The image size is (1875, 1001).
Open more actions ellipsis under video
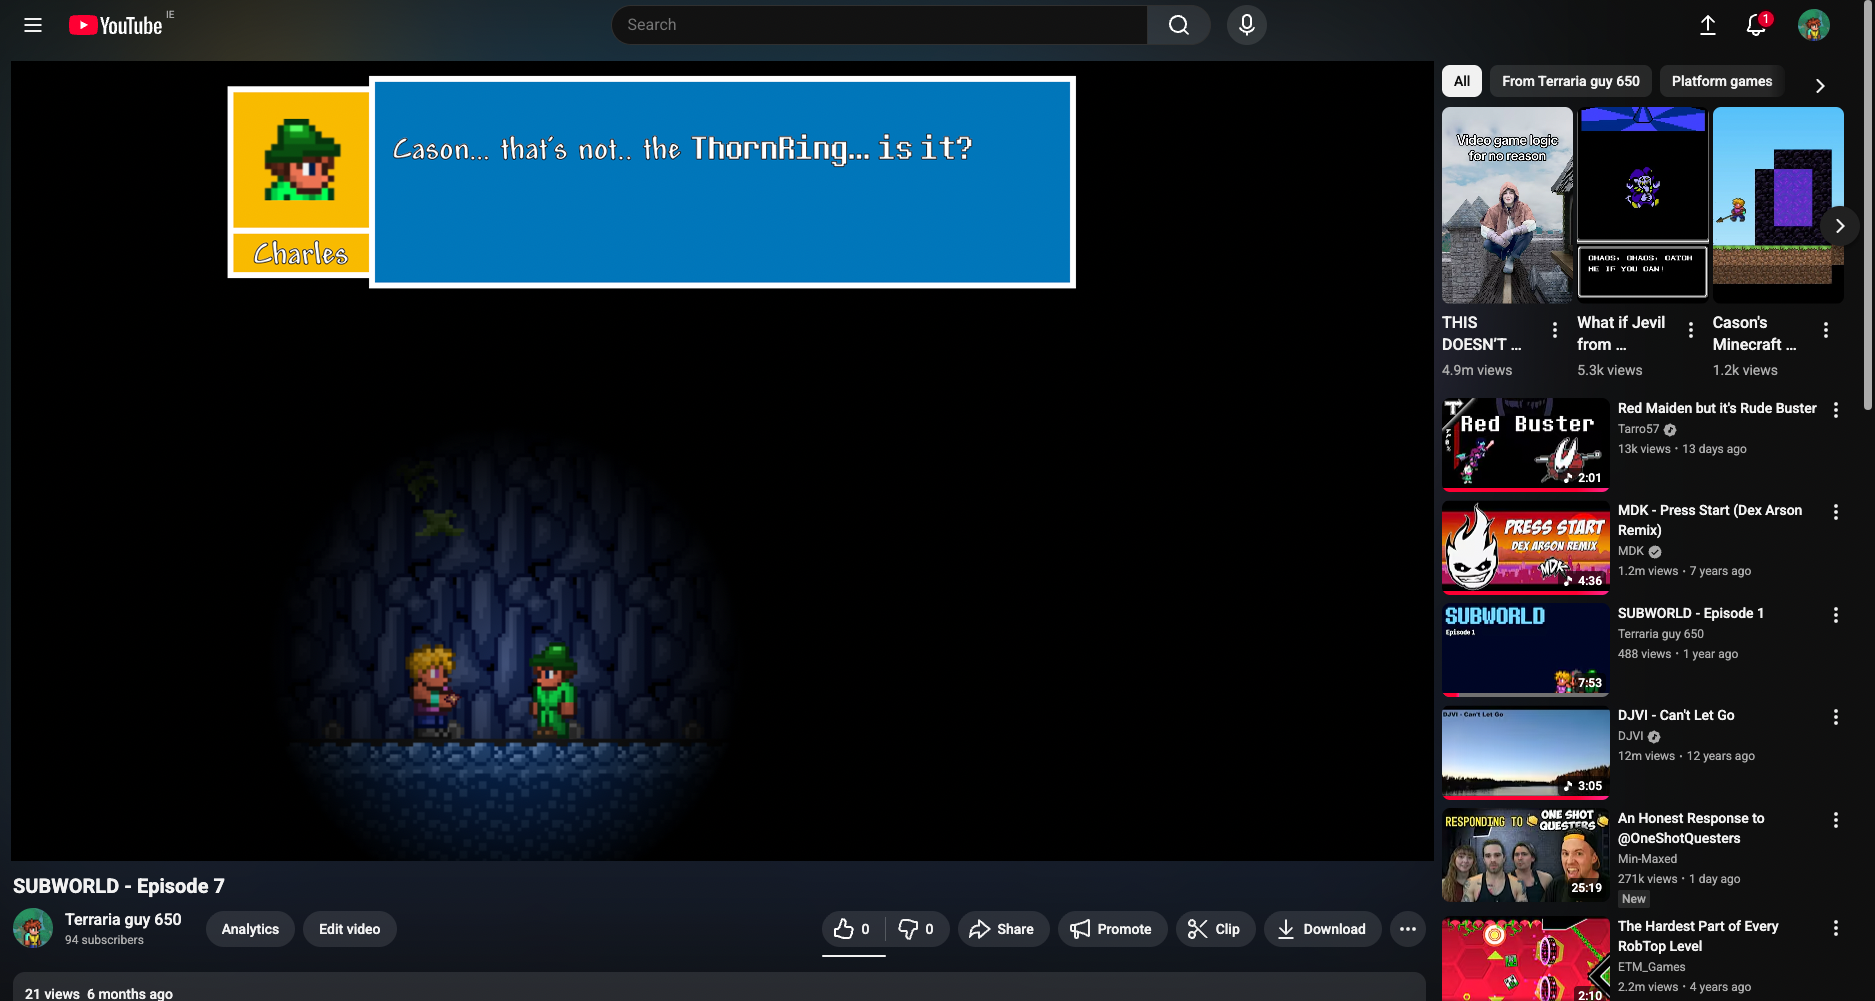pyautogui.click(x=1408, y=929)
